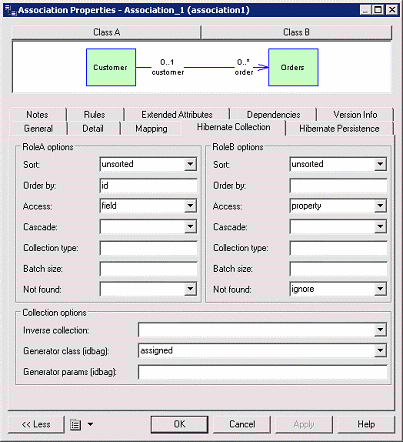Focus the RoleA Order by field
Screen dimensions: 403x442
point(148,186)
